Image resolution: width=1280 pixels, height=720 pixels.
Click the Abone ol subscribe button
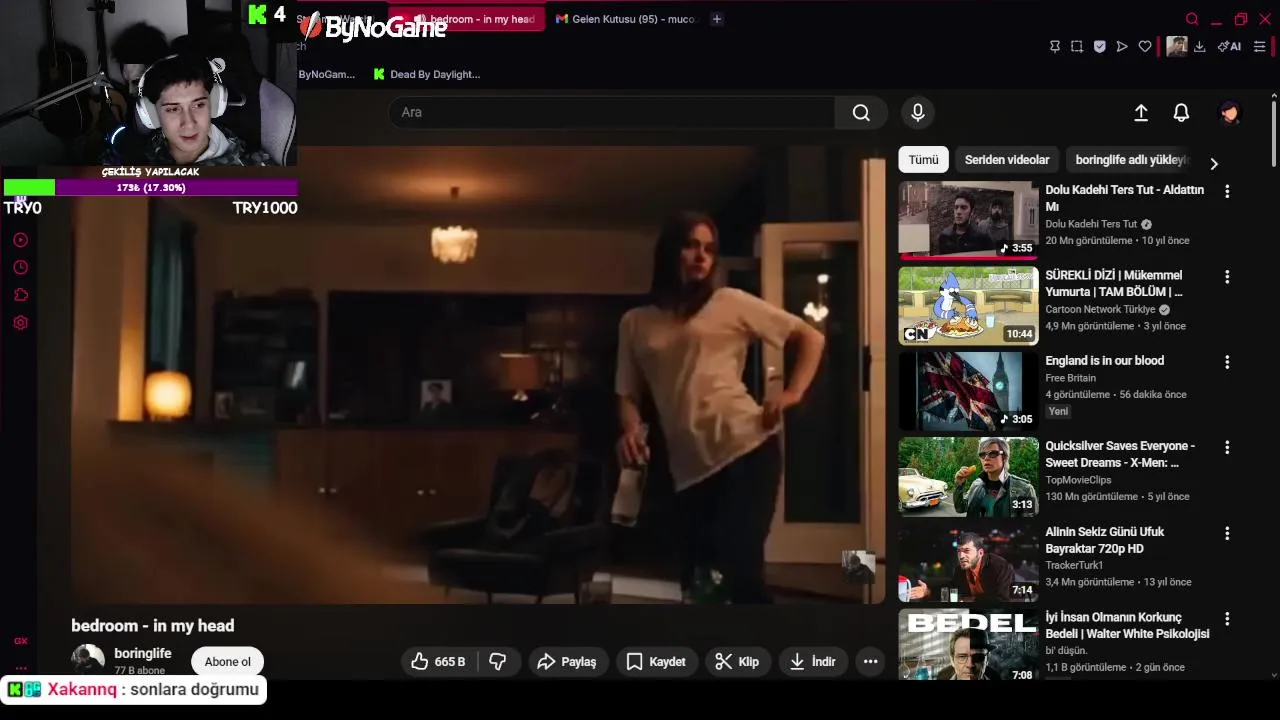228,662
